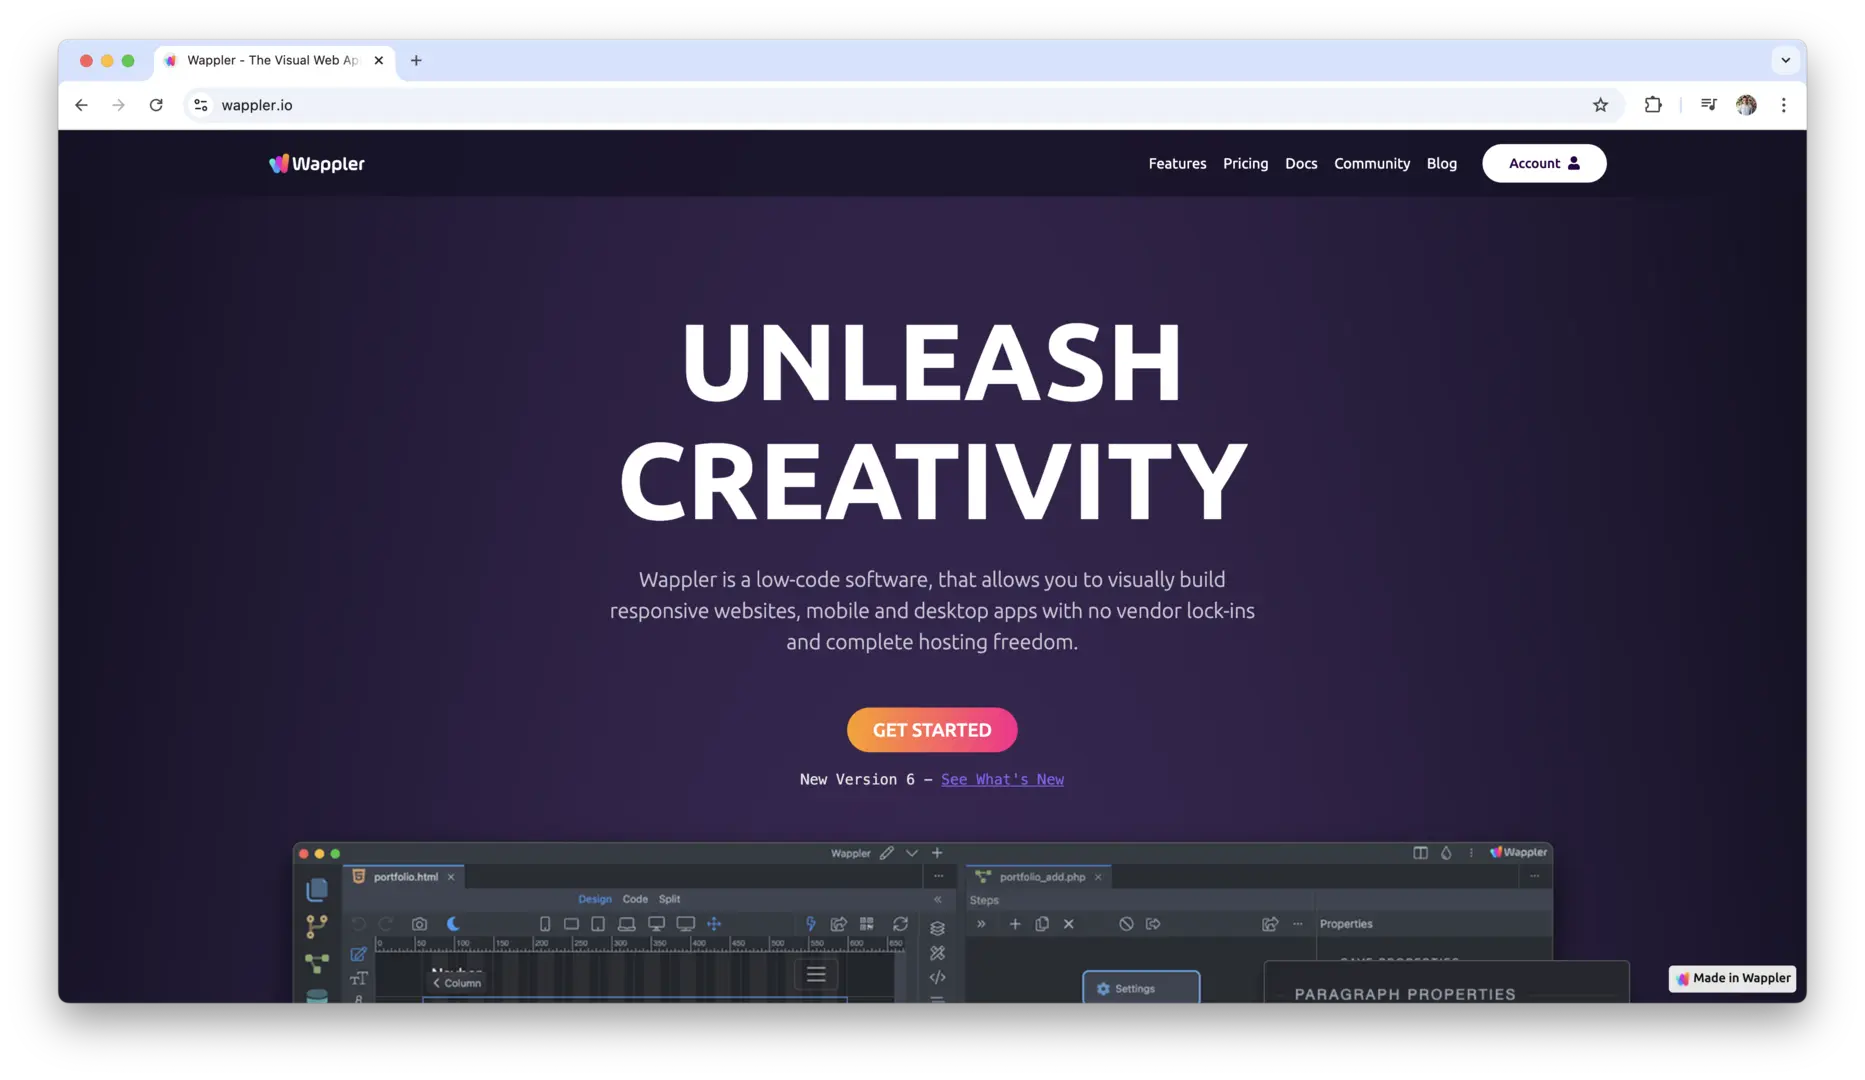Screen dimensions: 1865x1080
Task: Bookmark this page with the star icon
Action: tap(1600, 105)
